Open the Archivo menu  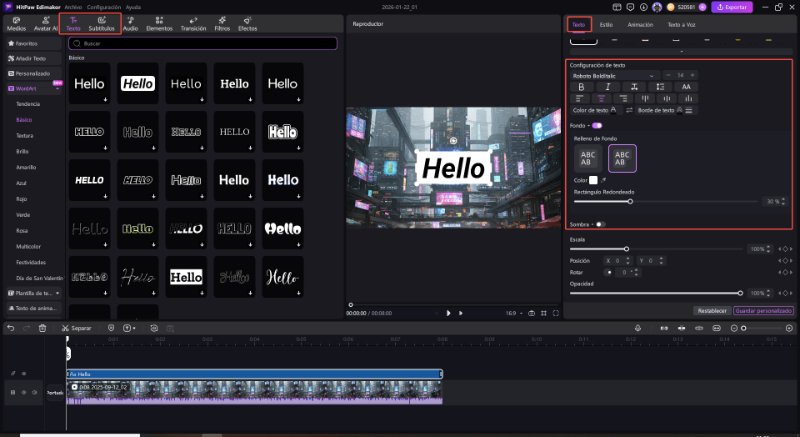click(x=73, y=6)
